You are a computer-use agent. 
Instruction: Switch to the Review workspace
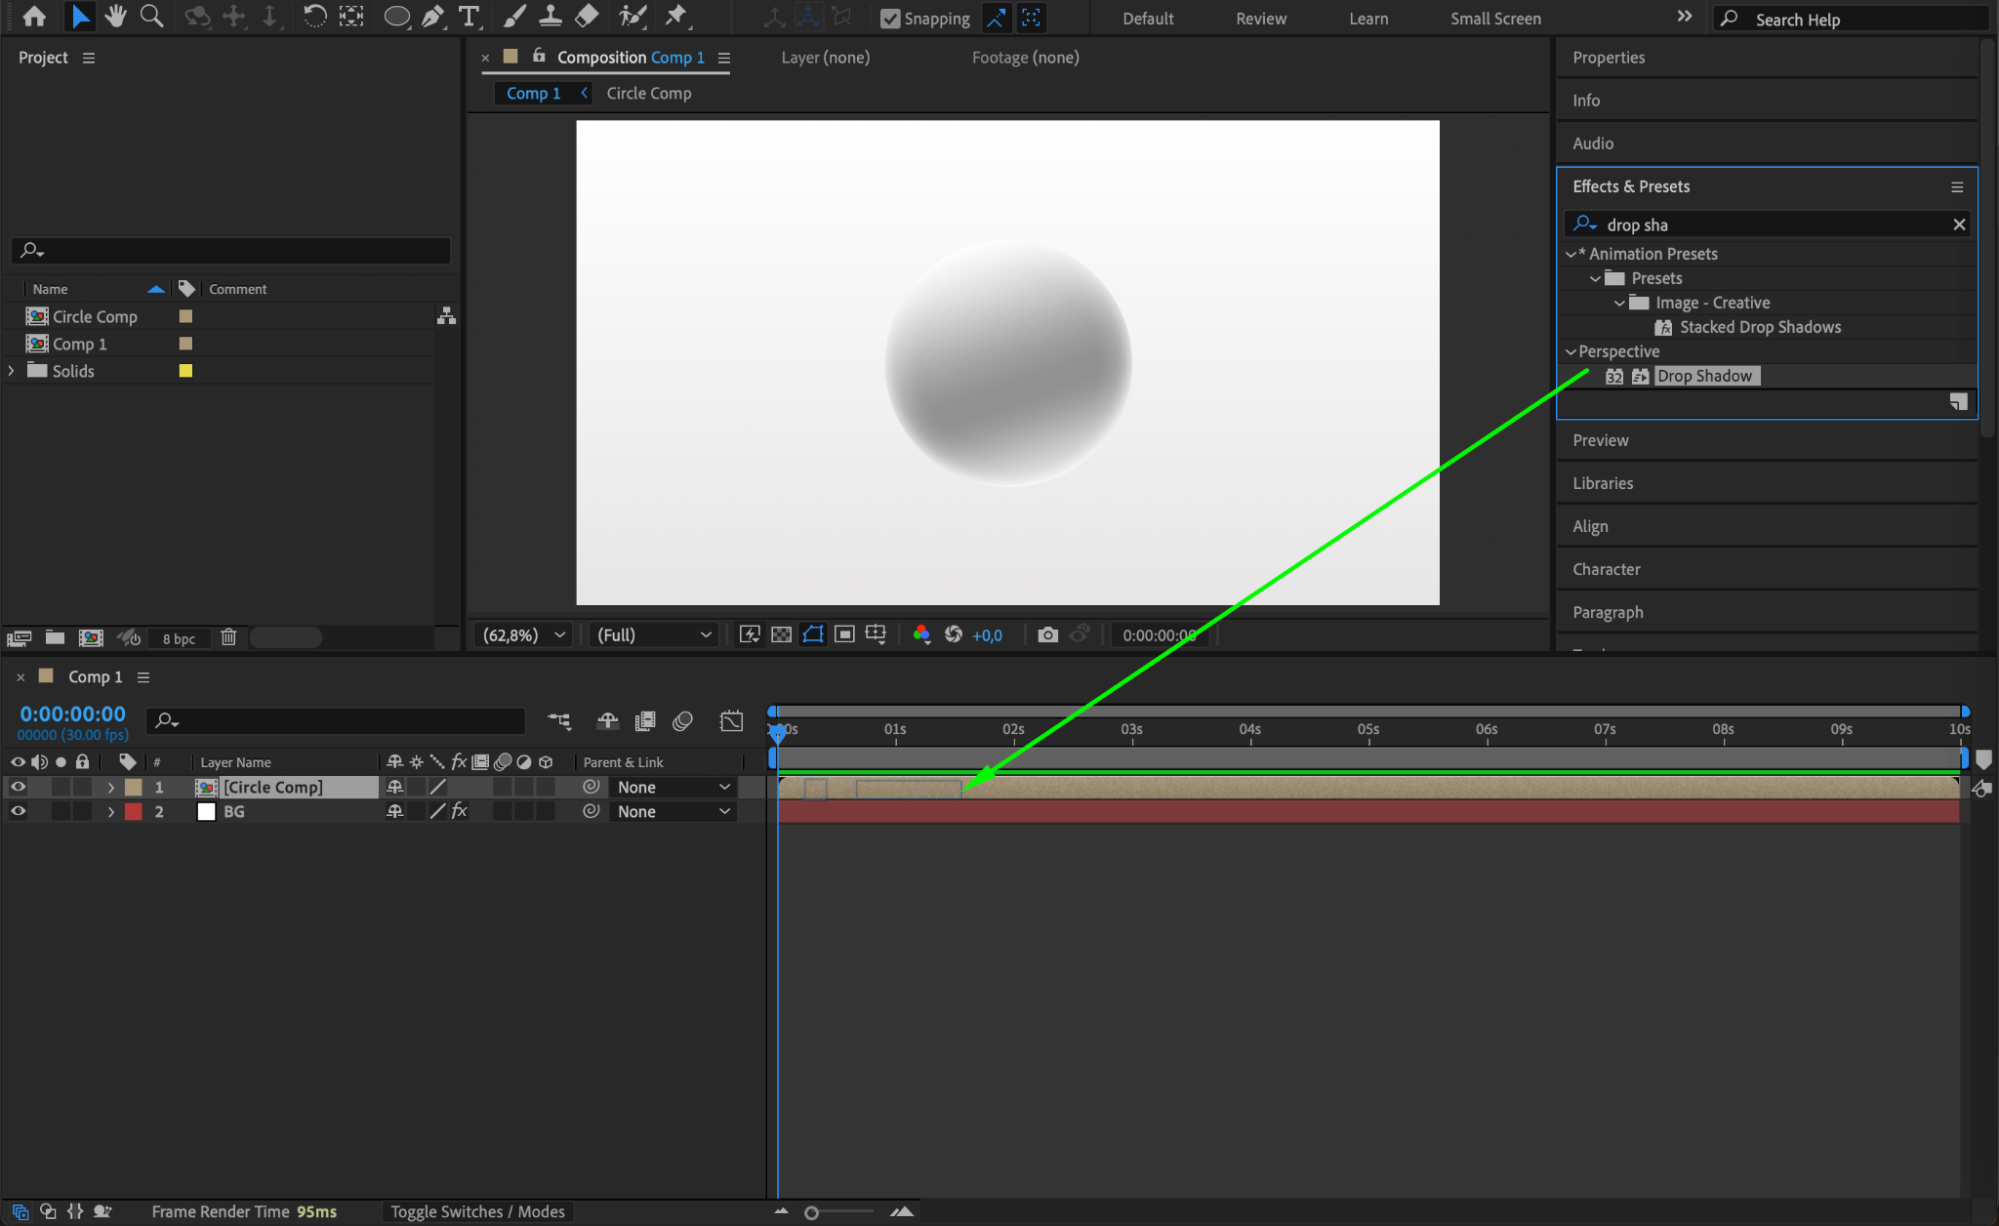point(1260,19)
